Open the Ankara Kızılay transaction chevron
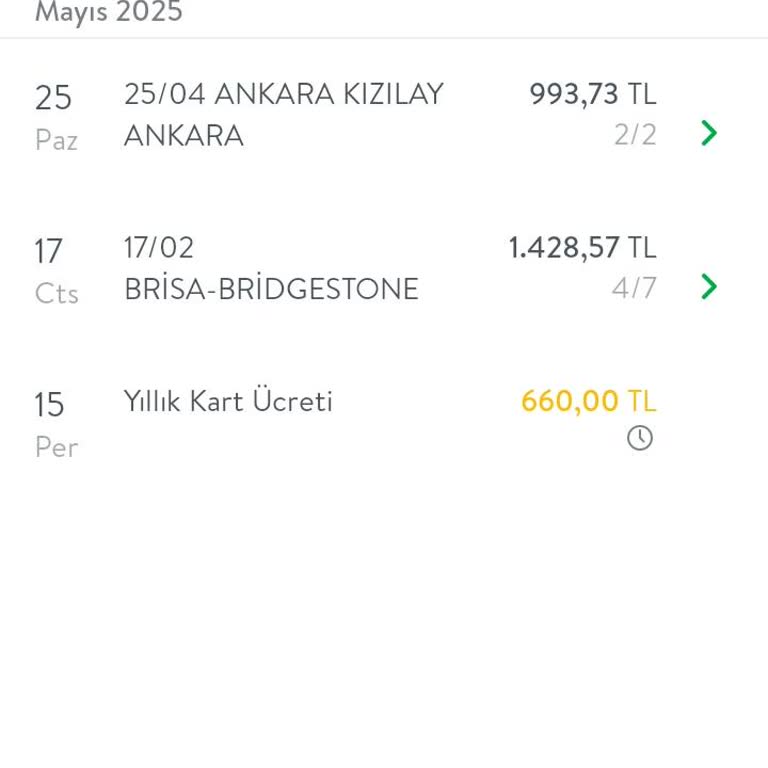This screenshot has height=768, width=768. tap(709, 133)
